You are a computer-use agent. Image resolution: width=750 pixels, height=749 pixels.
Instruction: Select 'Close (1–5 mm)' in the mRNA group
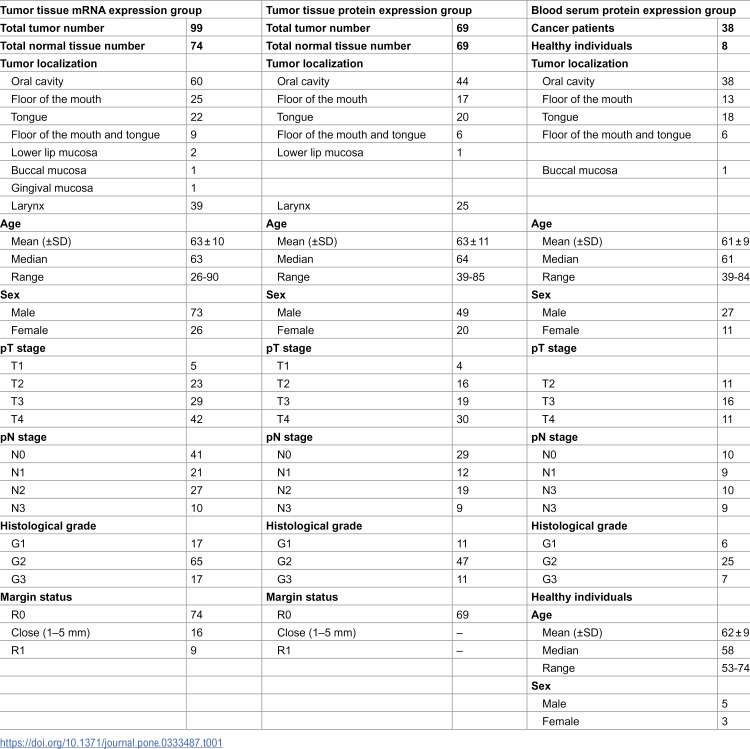click(x=51, y=632)
